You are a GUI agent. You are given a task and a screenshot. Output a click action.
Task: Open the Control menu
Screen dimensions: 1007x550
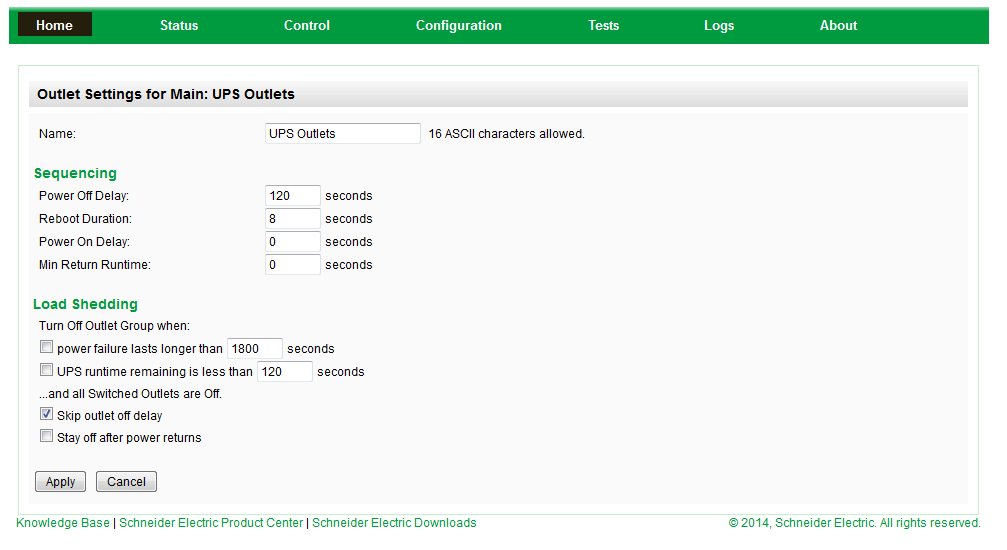[307, 25]
